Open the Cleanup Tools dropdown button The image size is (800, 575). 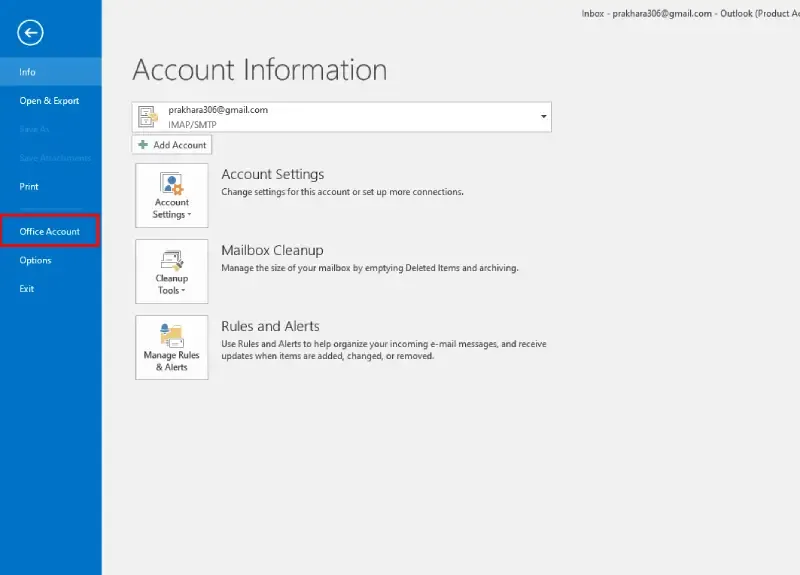(x=171, y=271)
